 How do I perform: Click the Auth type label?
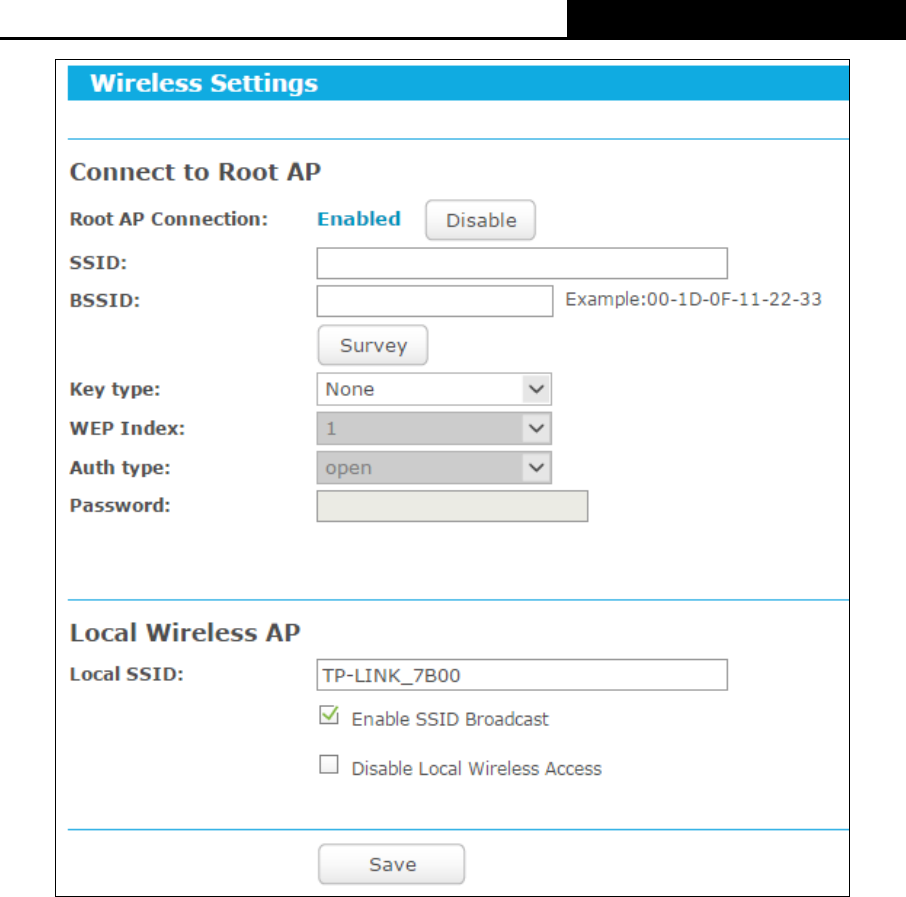tap(120, 468)
